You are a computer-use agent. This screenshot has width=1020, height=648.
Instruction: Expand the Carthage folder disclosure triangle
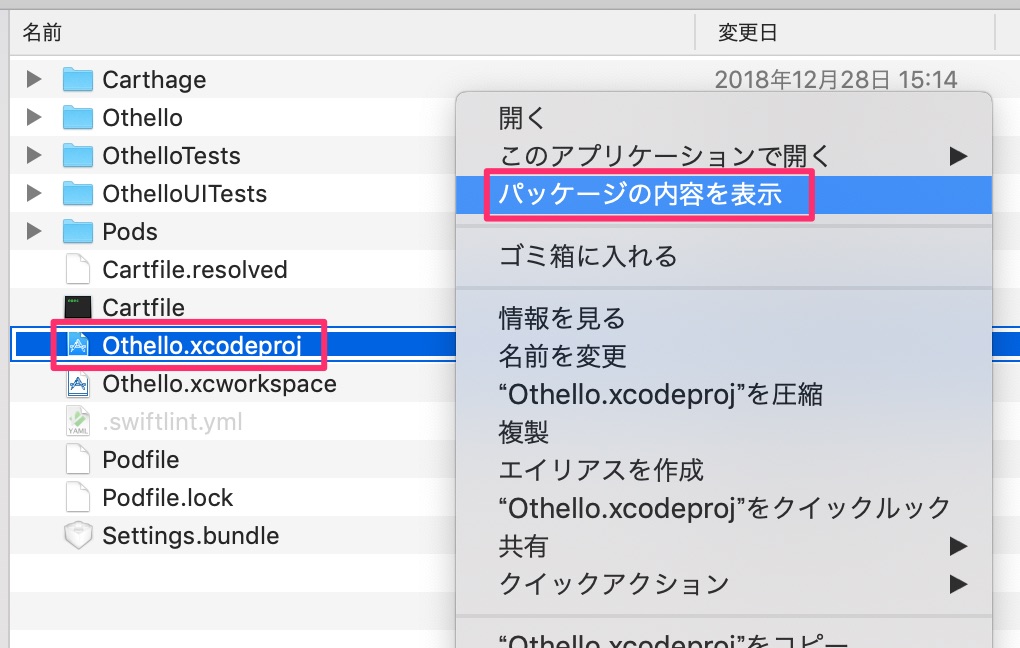33,79
